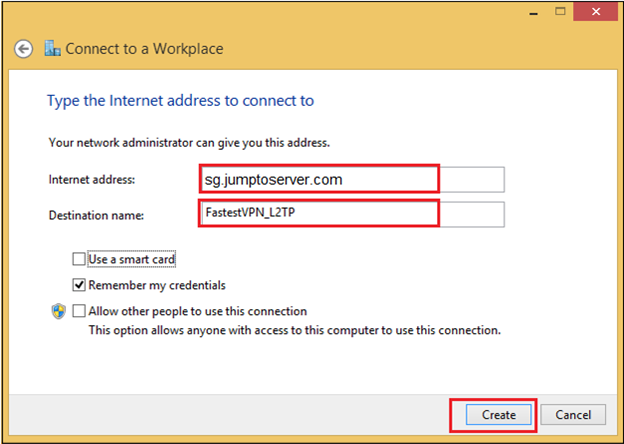Cancel the connection setup

pyautogui.click(x=573, y=415)
